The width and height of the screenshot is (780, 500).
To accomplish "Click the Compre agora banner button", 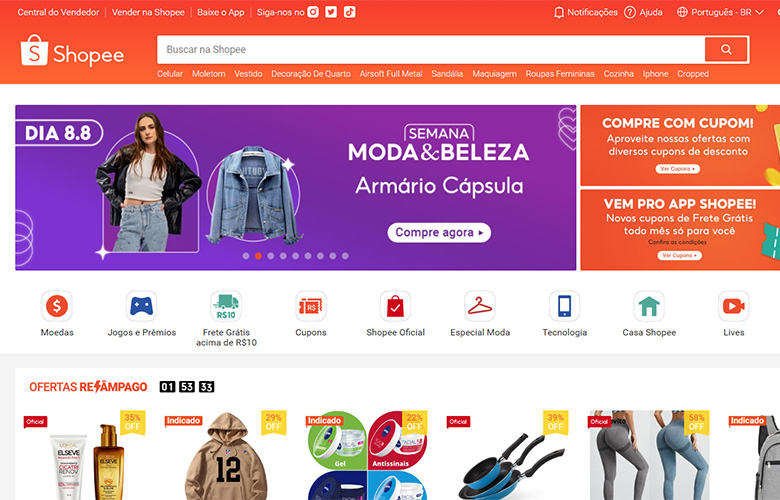I will 439,232.
